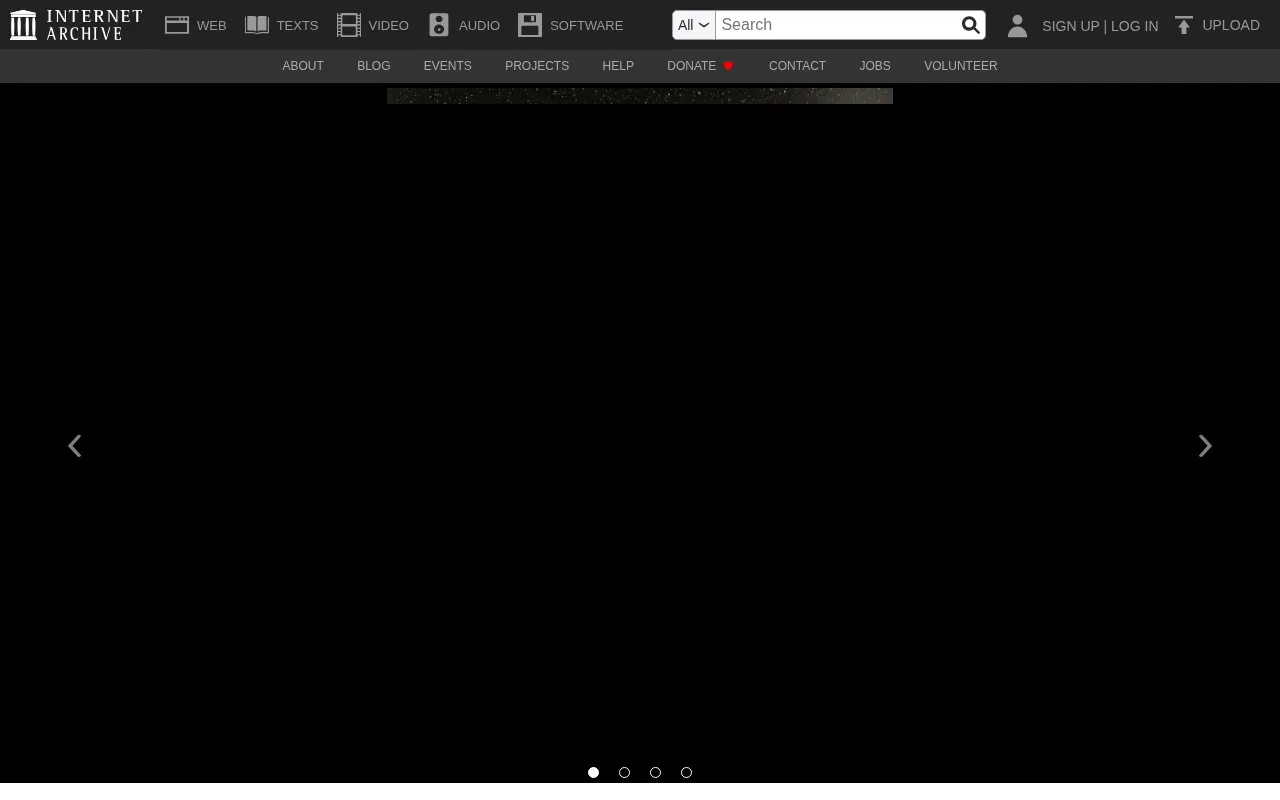This screenshot has height=800, width=1280.
Task: Click the VIDEO text label
Action: click(388, 25)
